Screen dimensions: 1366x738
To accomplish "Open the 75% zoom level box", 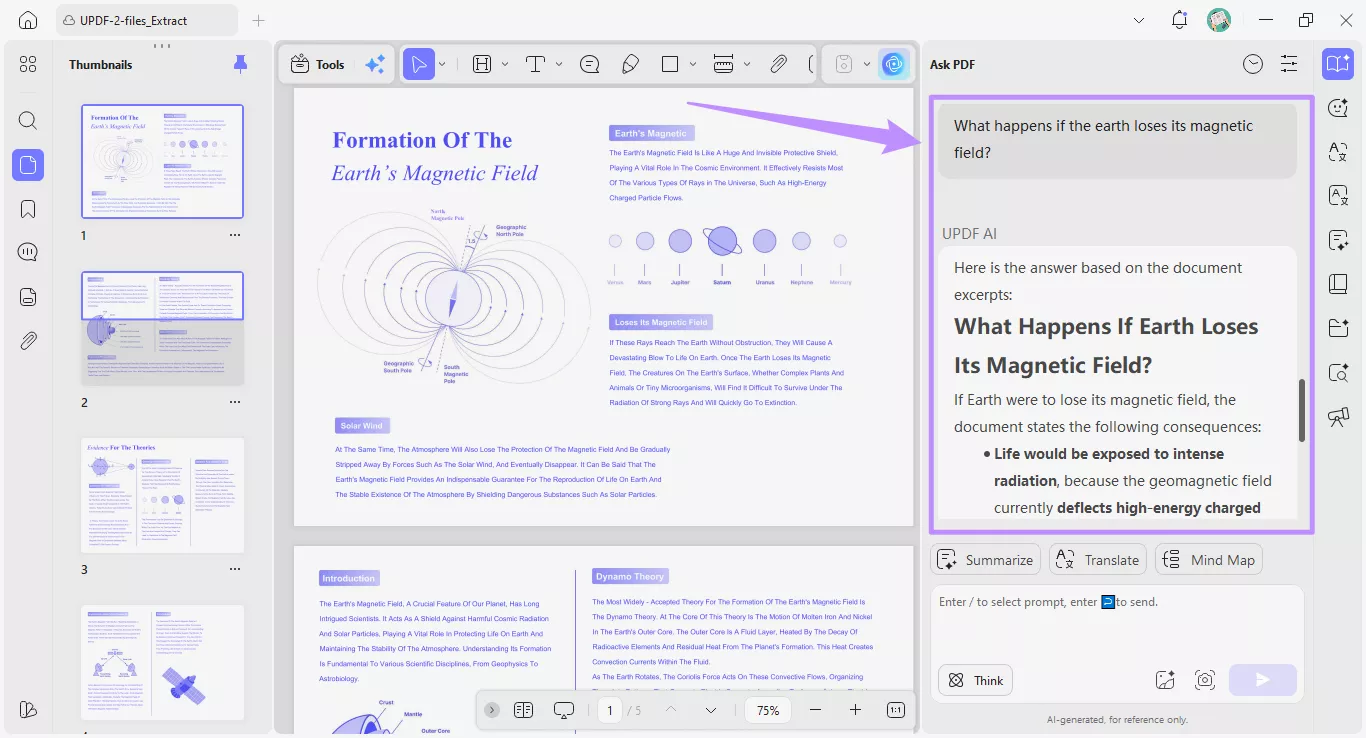I will (x=768, y=710).
